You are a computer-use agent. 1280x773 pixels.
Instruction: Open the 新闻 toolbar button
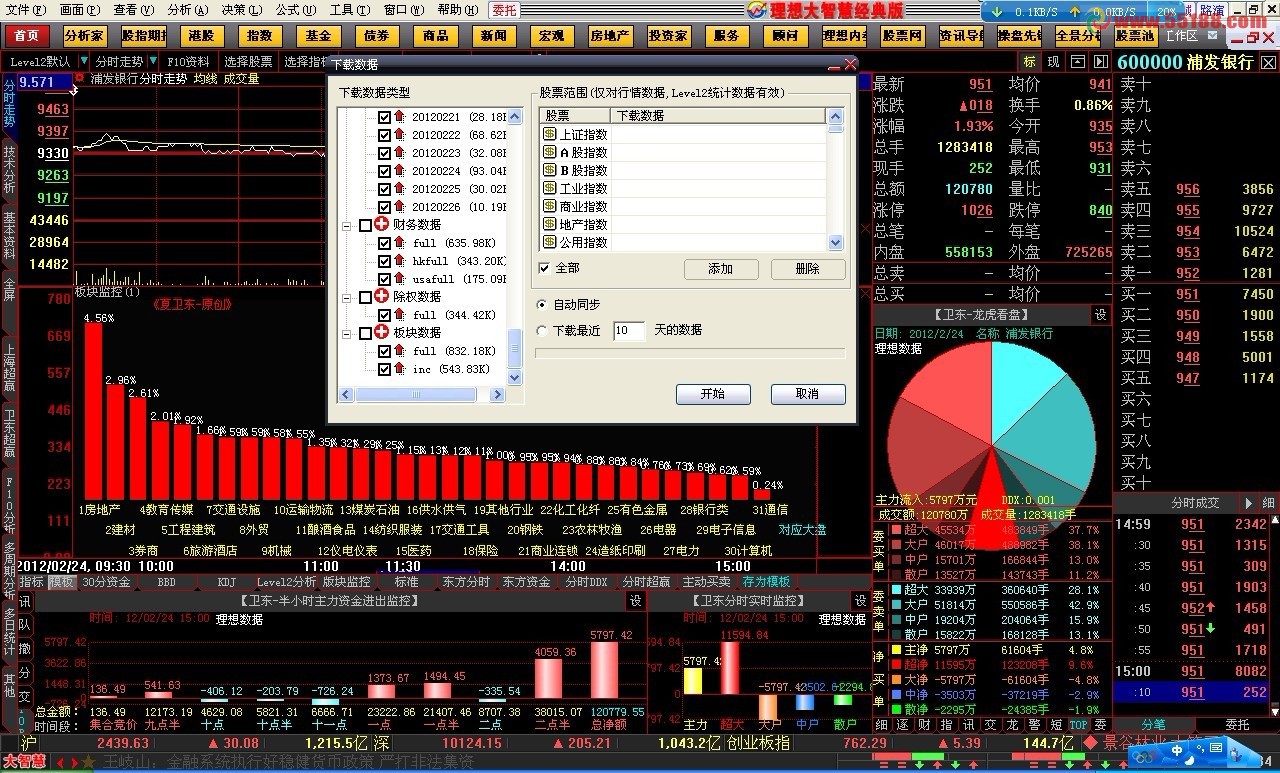[x=493, y=36]
